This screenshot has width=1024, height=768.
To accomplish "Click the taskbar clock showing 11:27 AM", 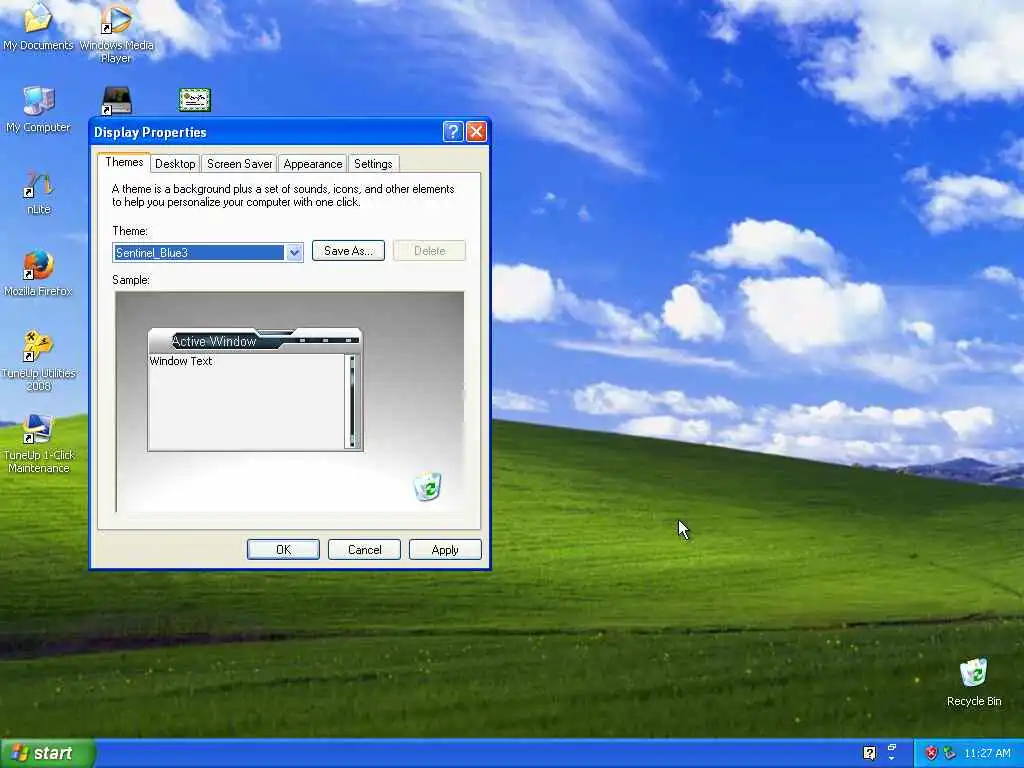I will pos(987,753).
